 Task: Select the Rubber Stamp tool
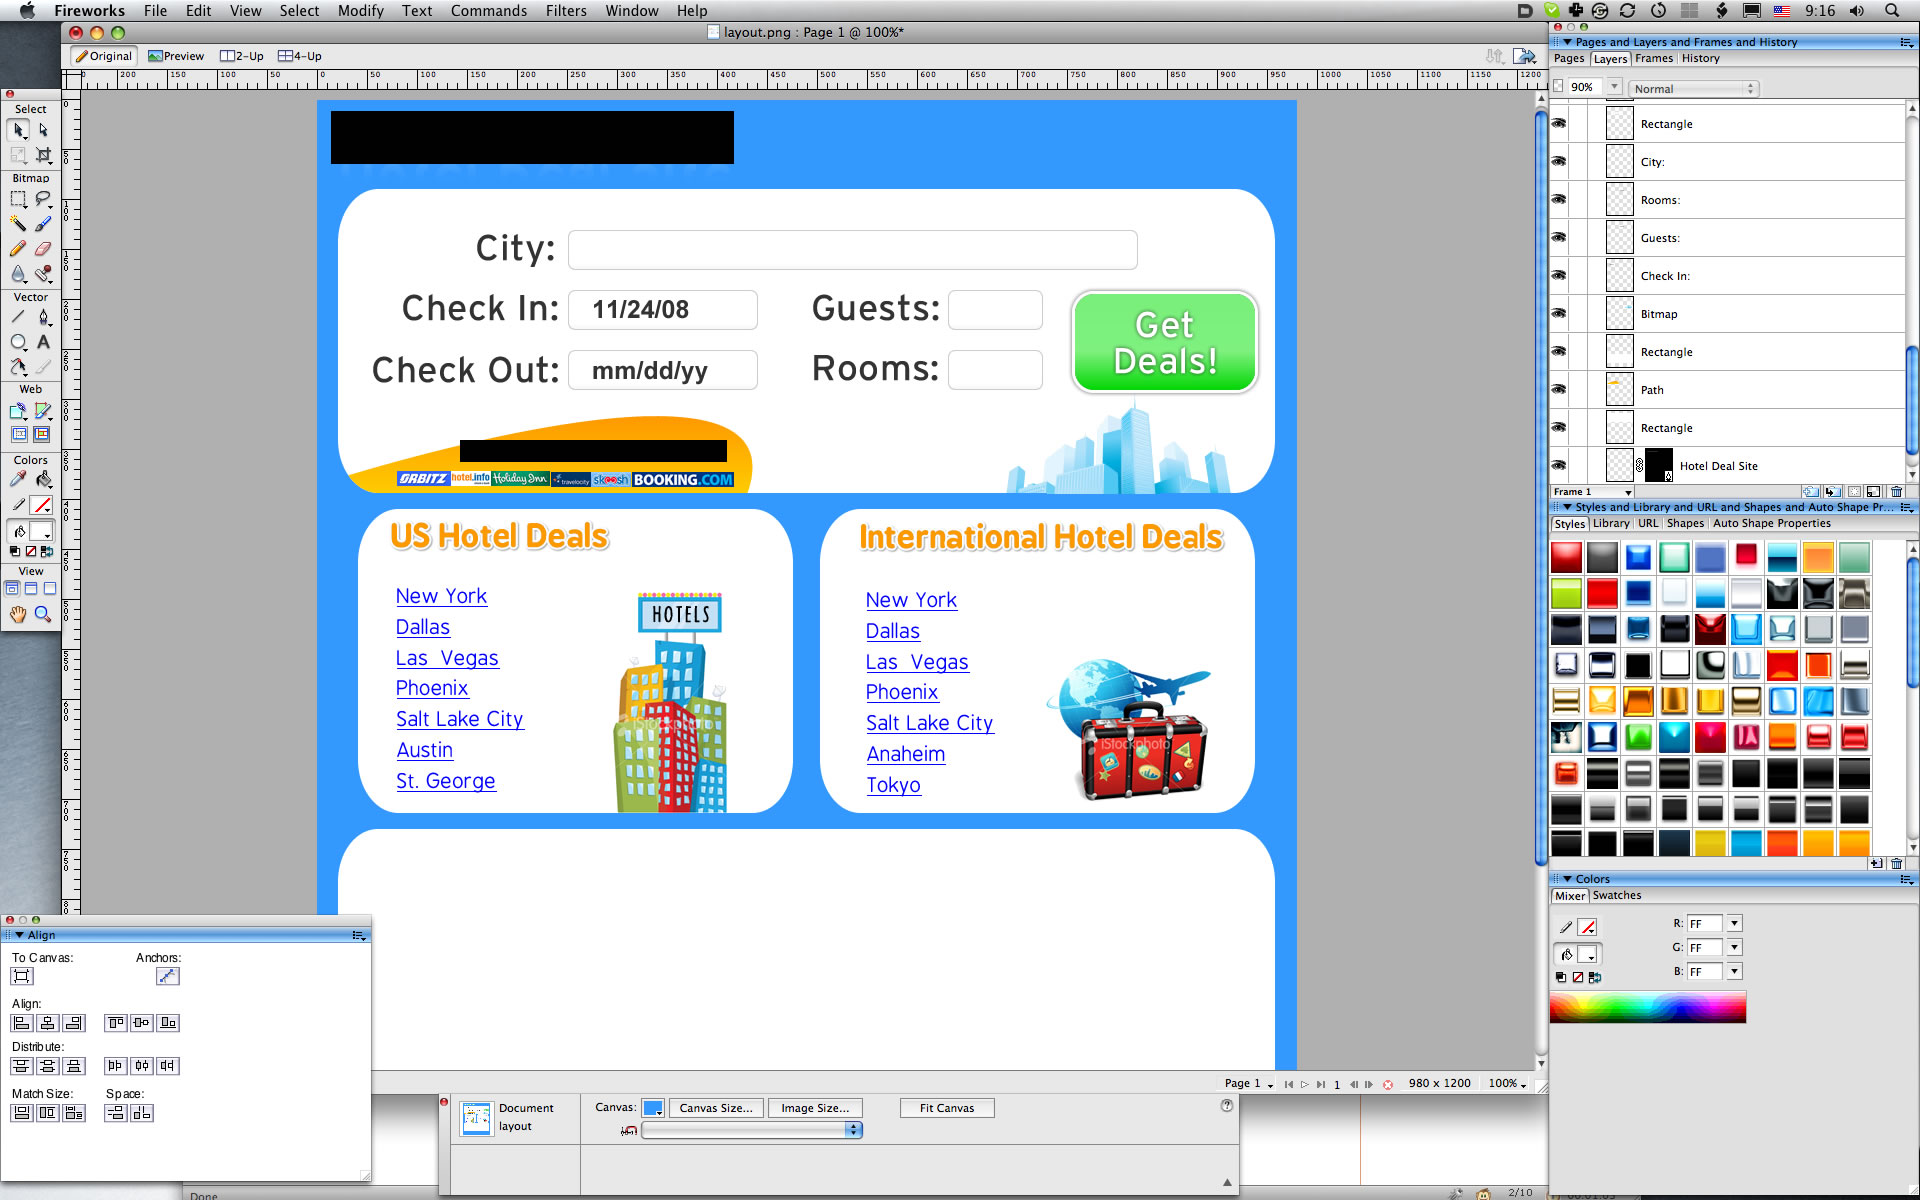[43, 273]
